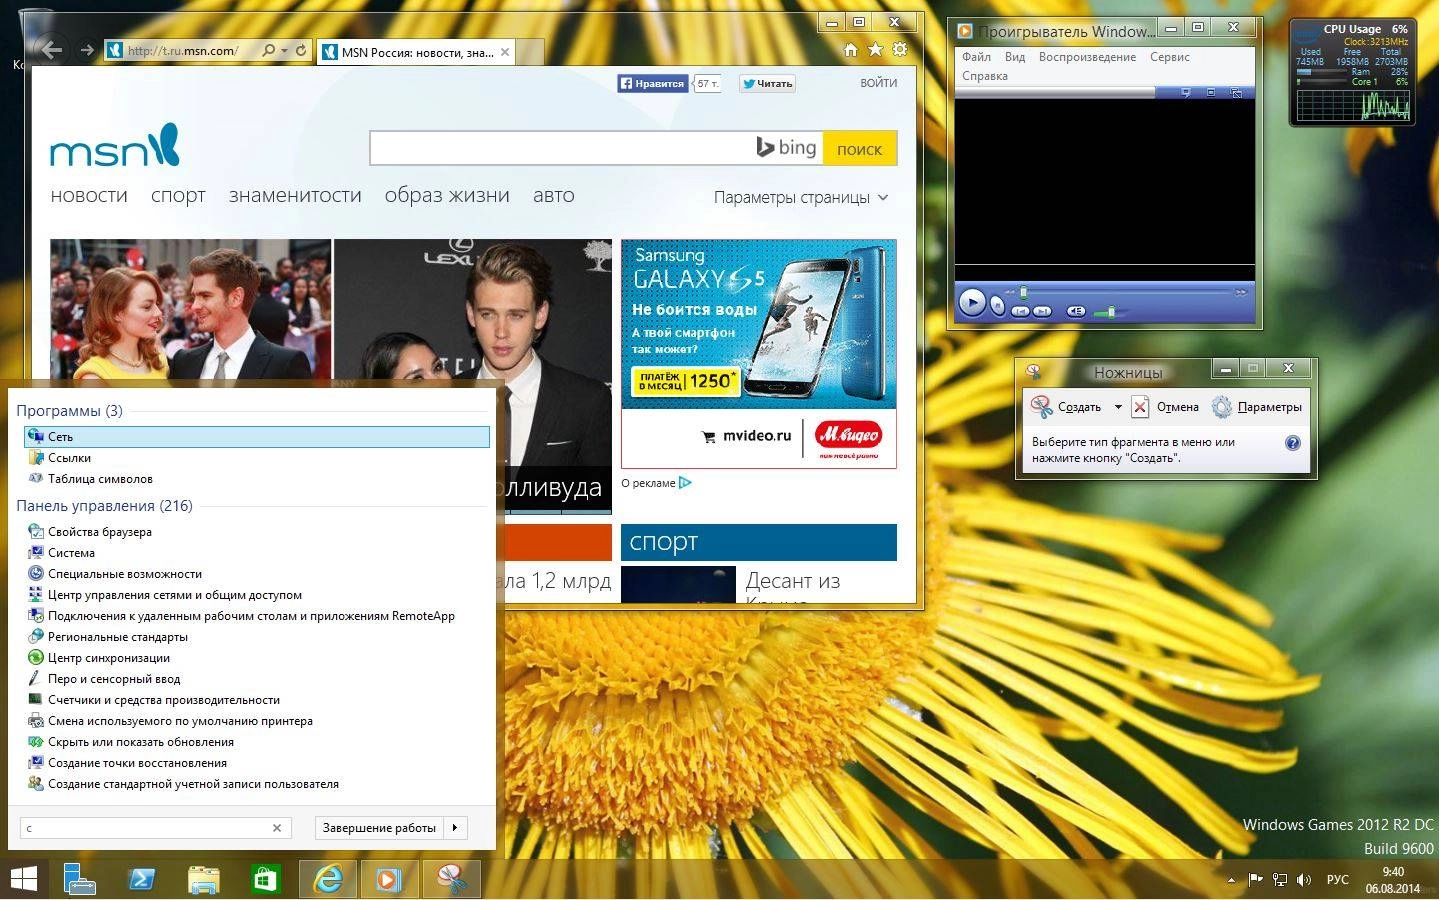
Task: Open Server Manager from taskbar
Action: (x=79, y=880)
